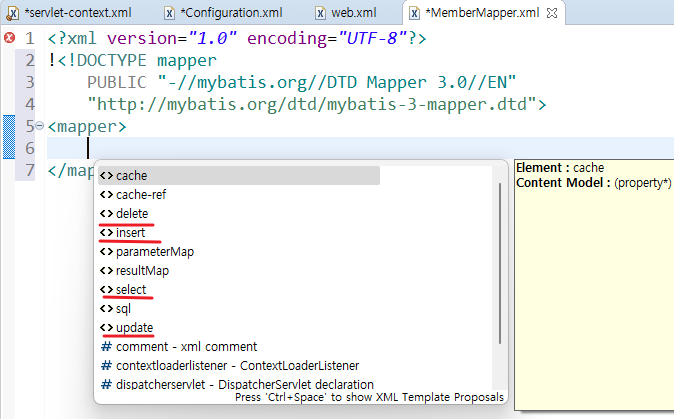Click the closing mapper tag on line 7
Screen dimensions: 674x419
70,171
